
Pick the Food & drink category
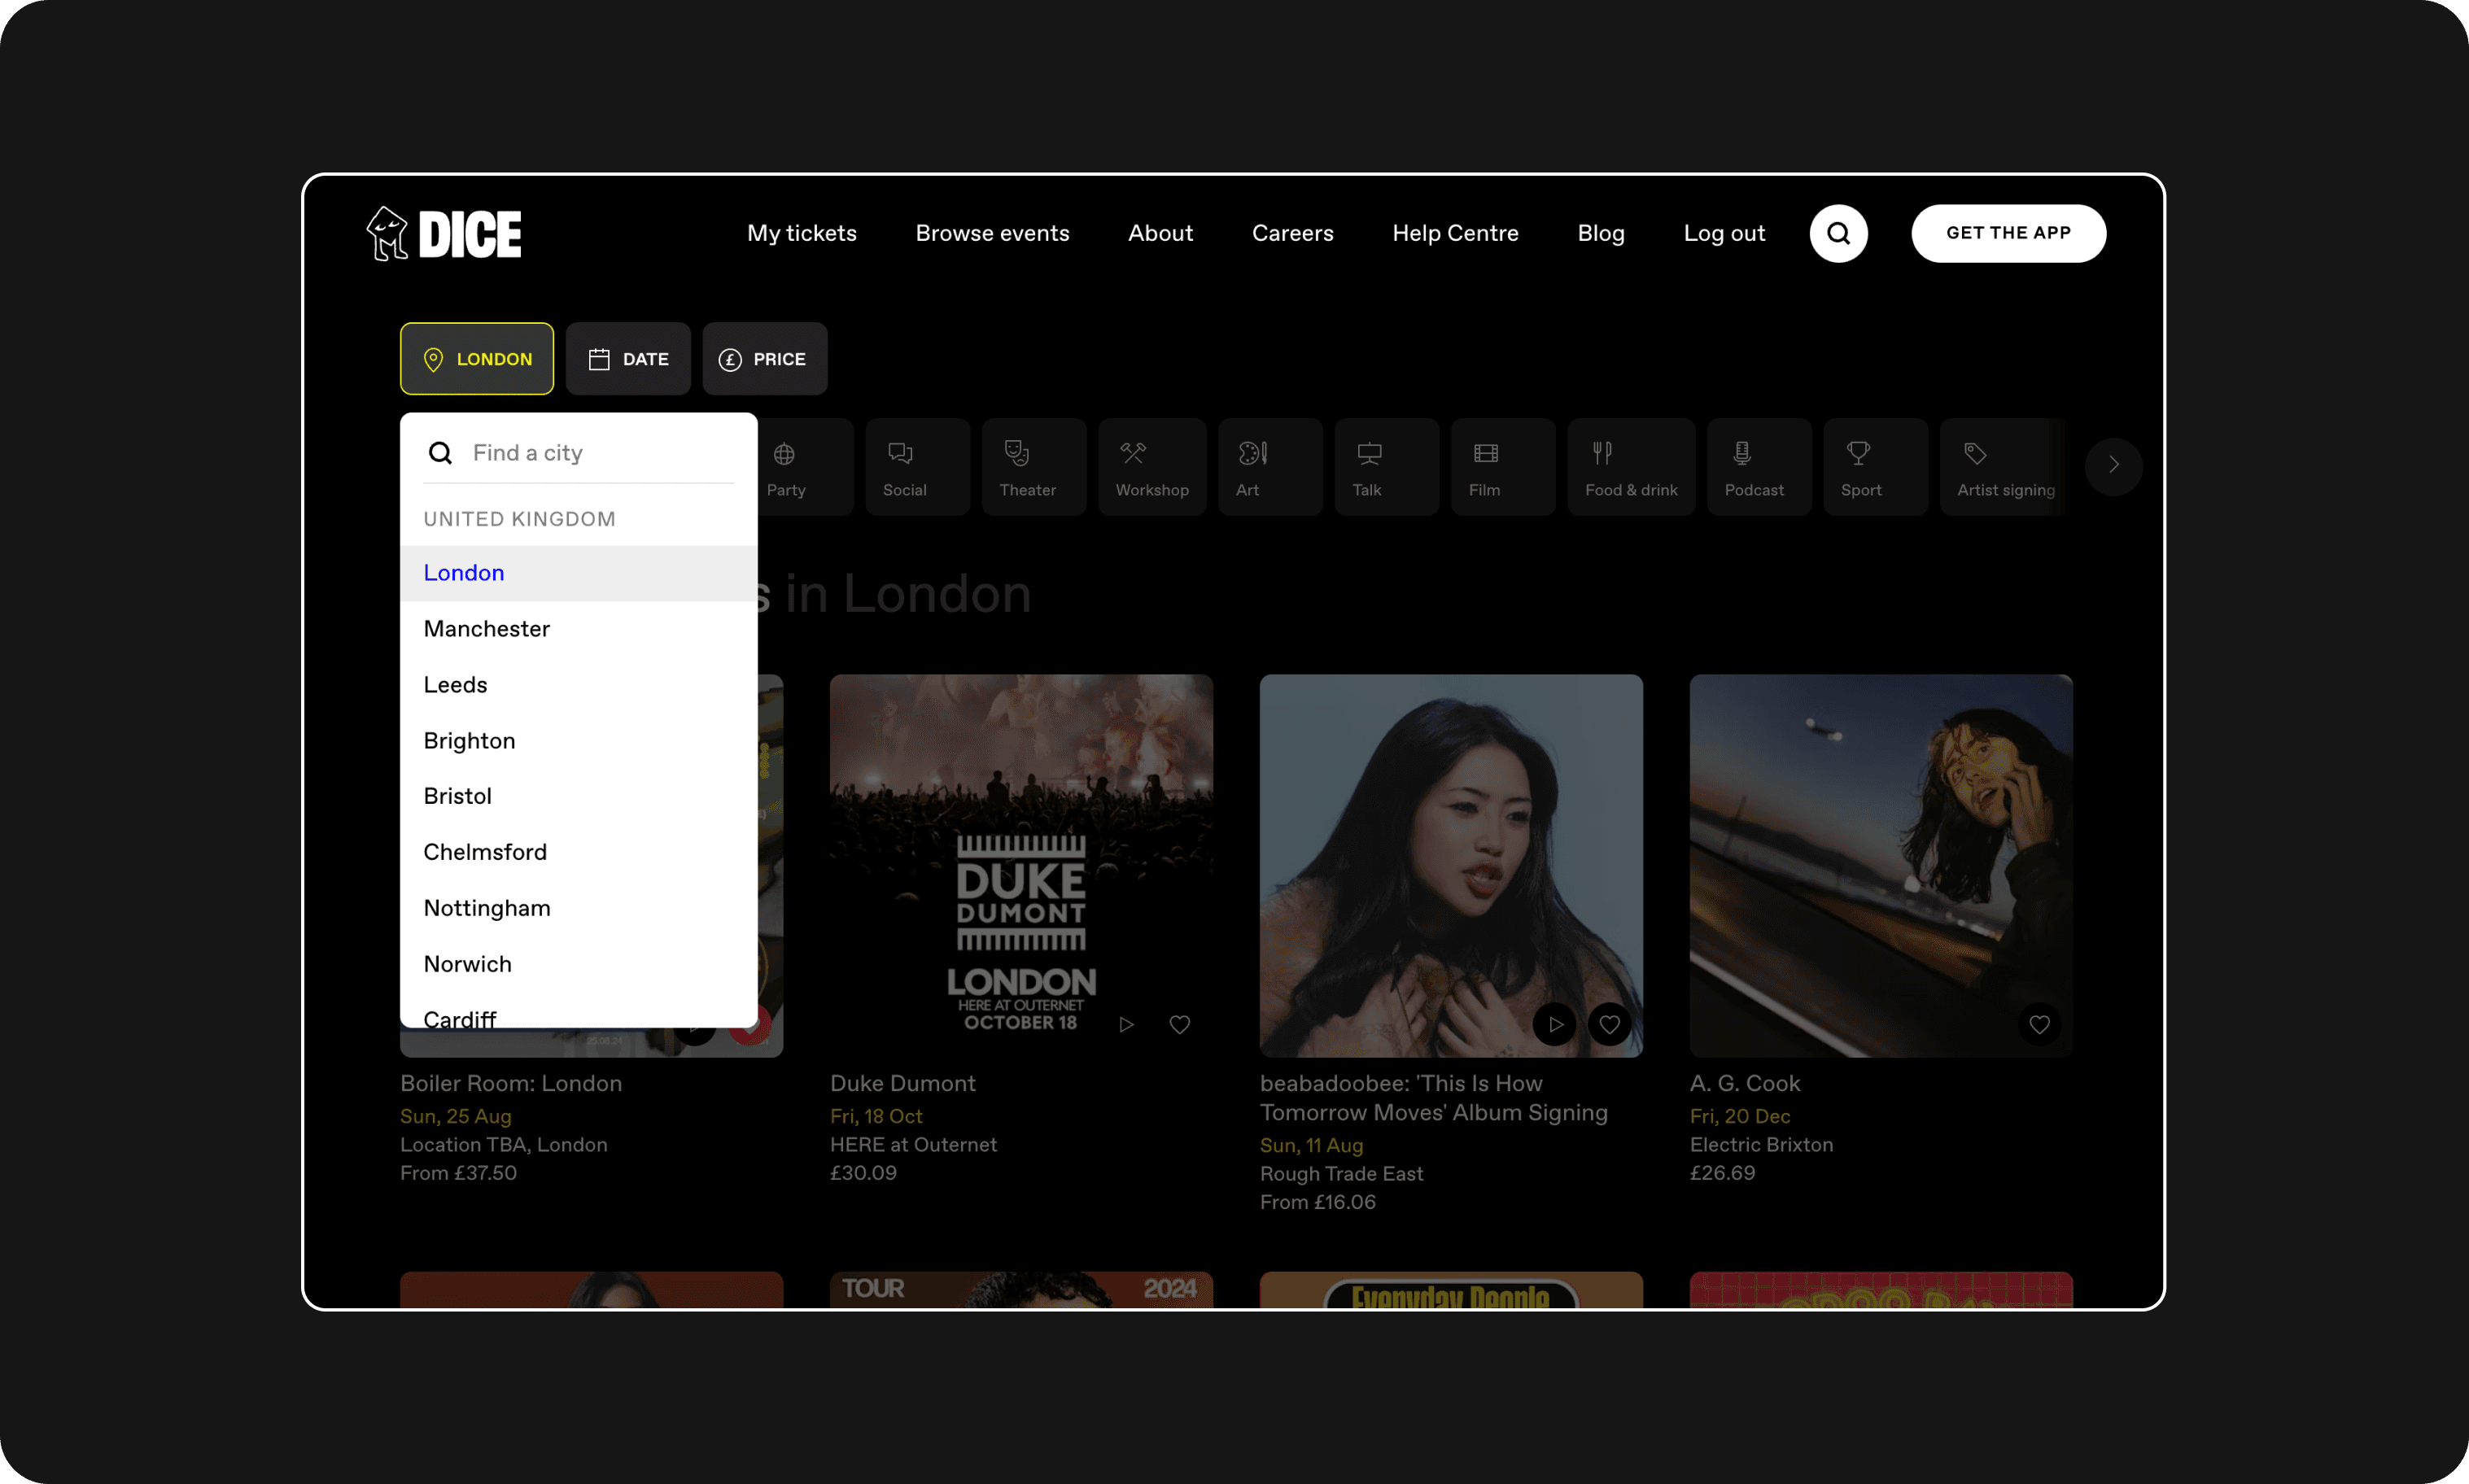(1629, 467)
